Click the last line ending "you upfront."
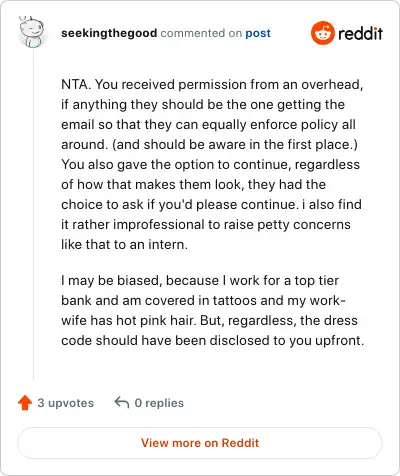 (x=212, y=340)
